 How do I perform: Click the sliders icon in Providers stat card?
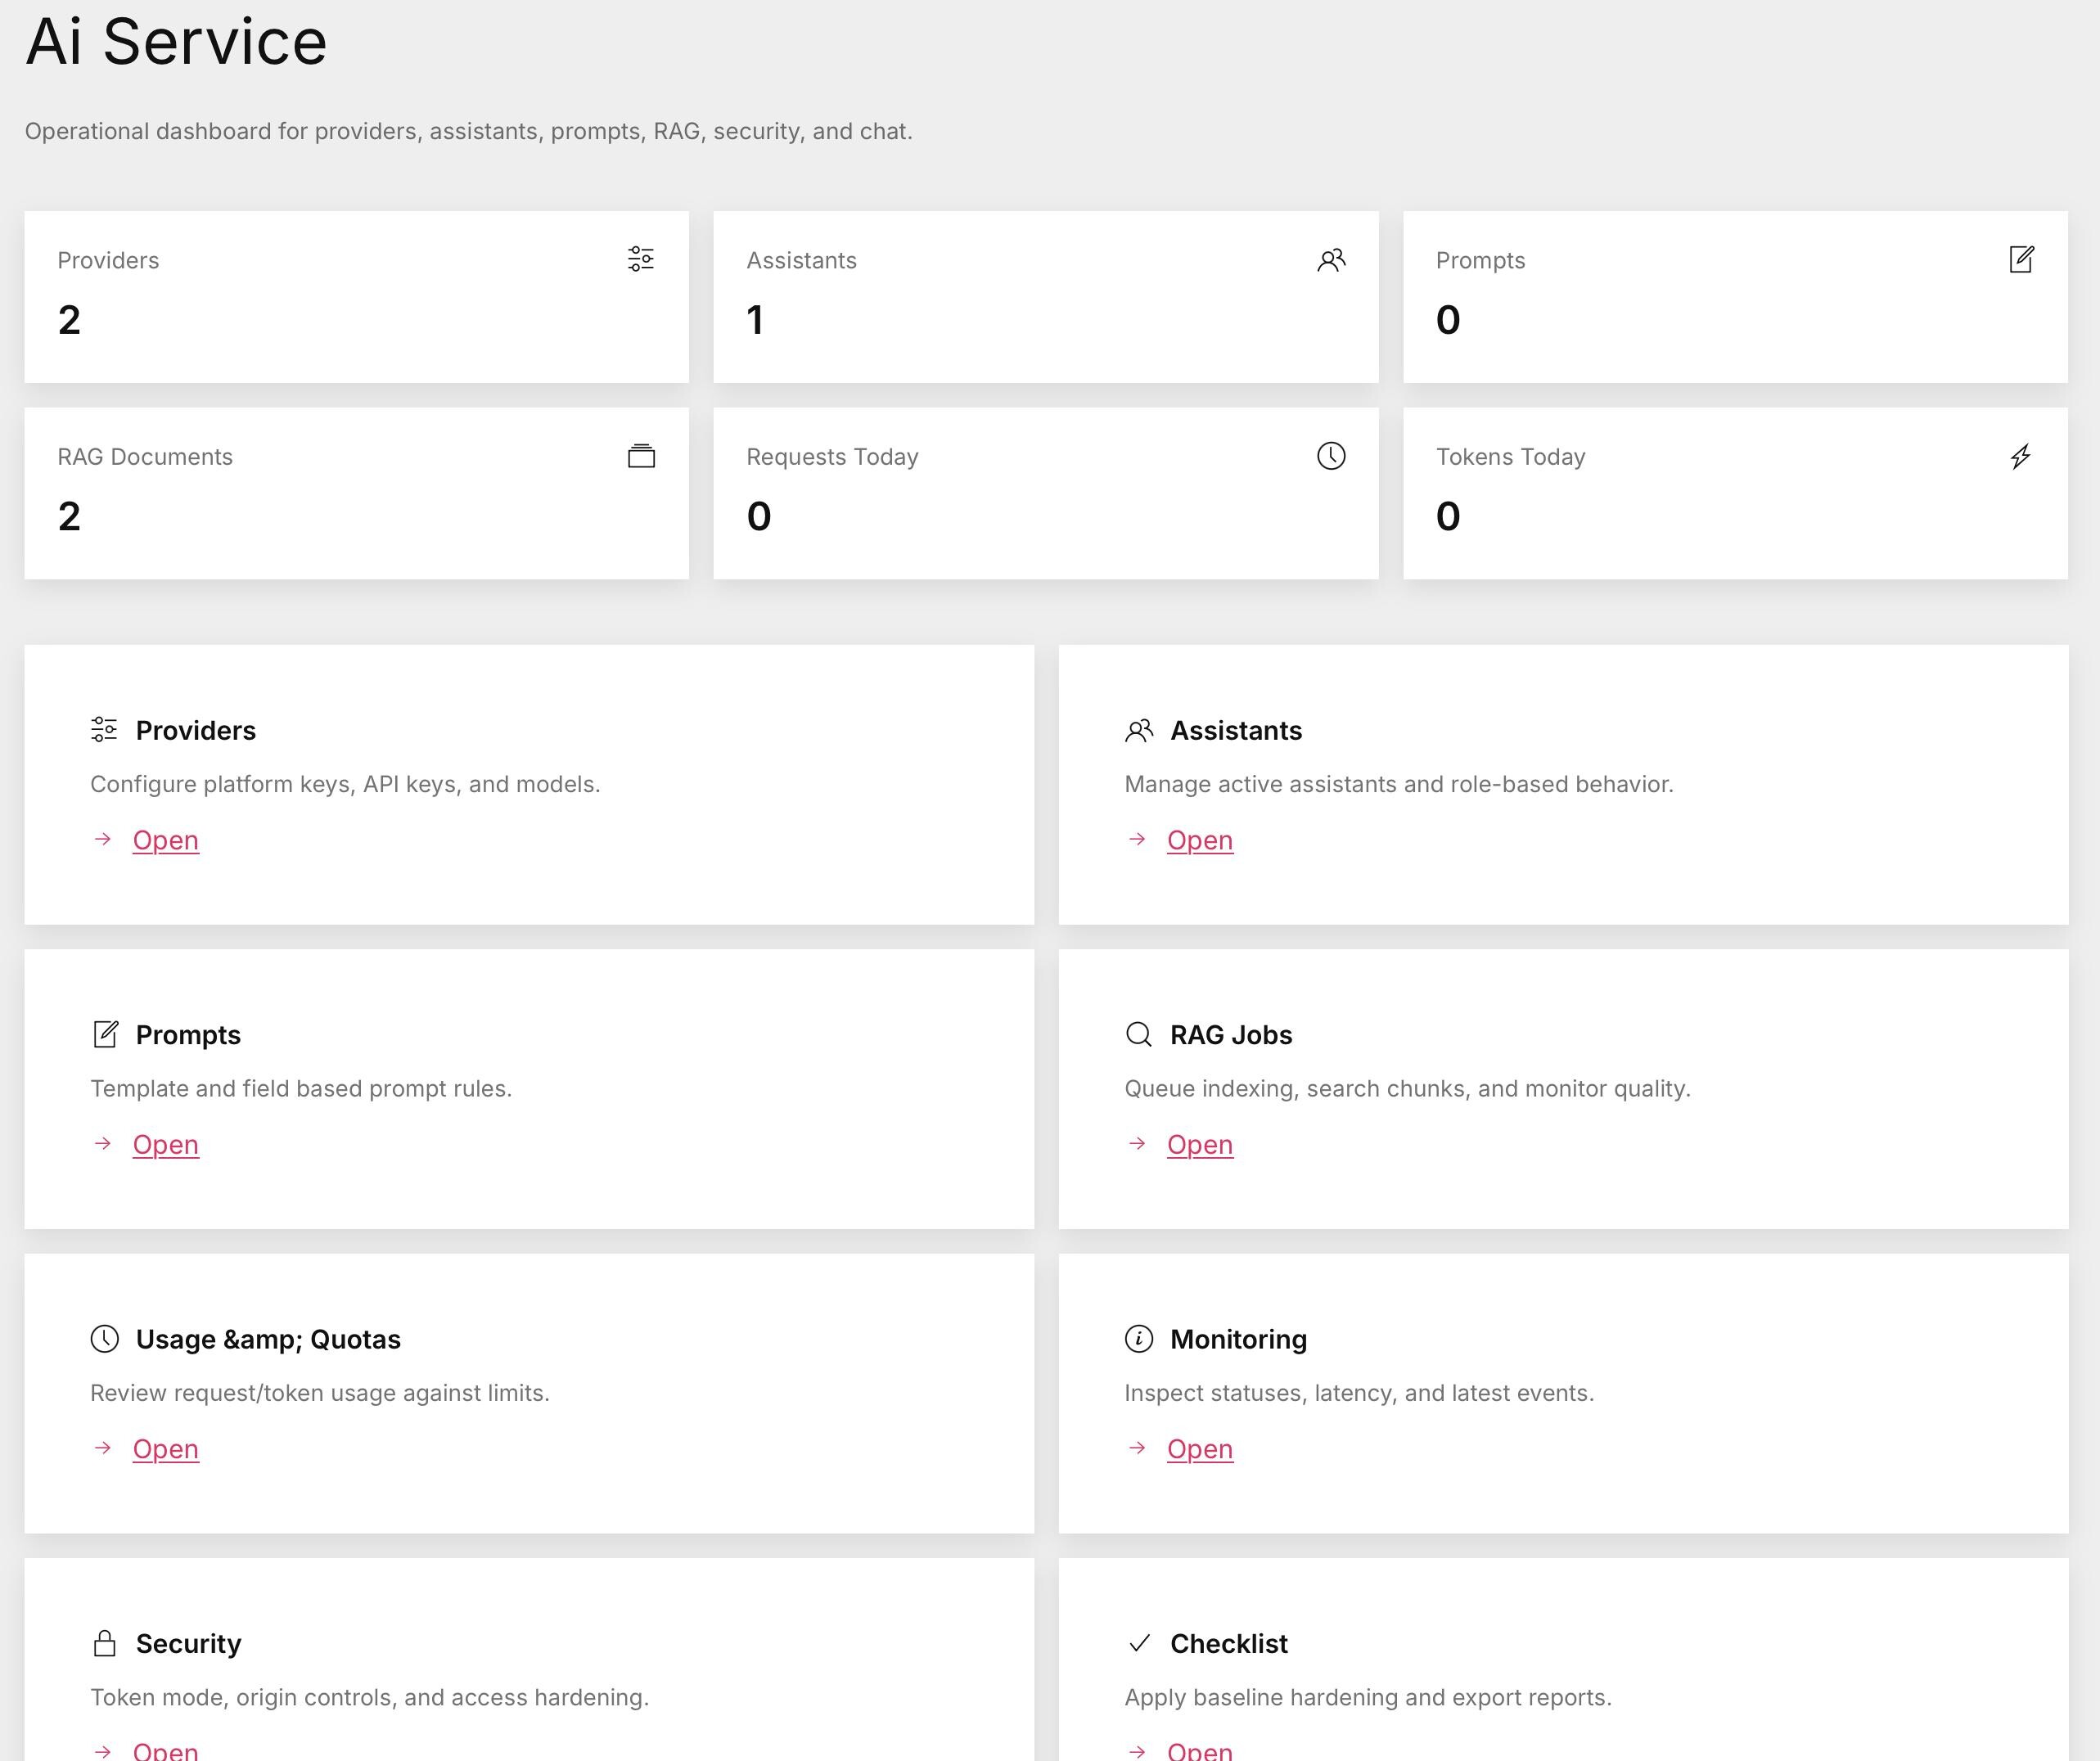pos(641,259)
